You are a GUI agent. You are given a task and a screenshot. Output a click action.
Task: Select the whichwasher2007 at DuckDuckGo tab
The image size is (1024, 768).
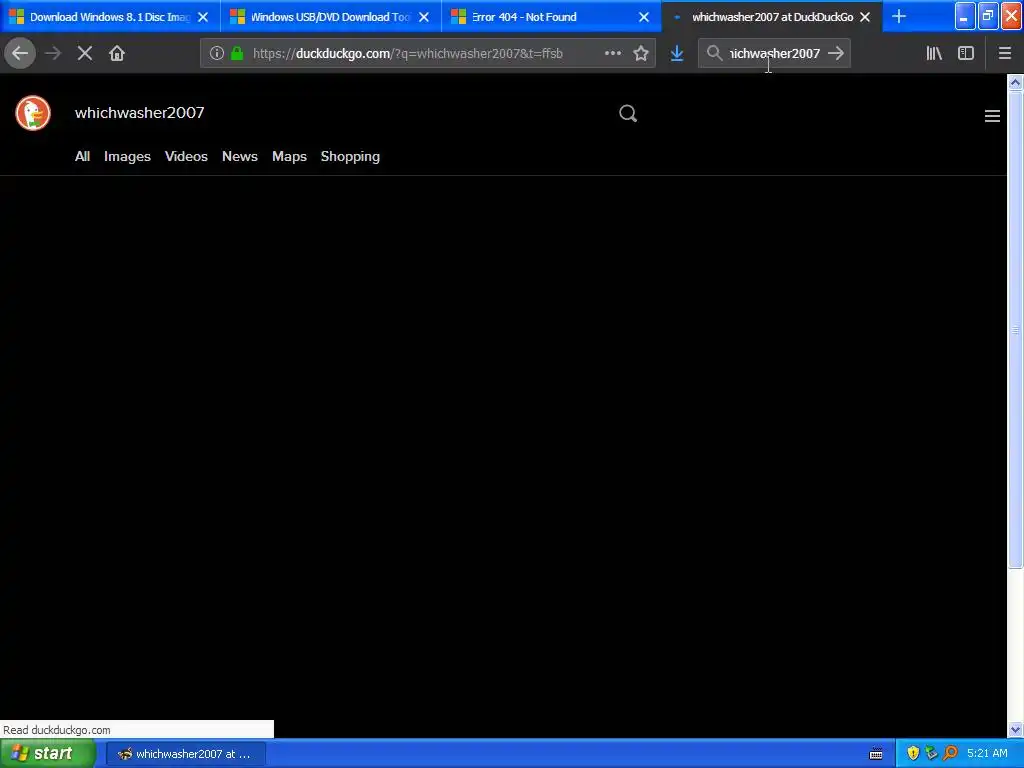tap(772, 17)
